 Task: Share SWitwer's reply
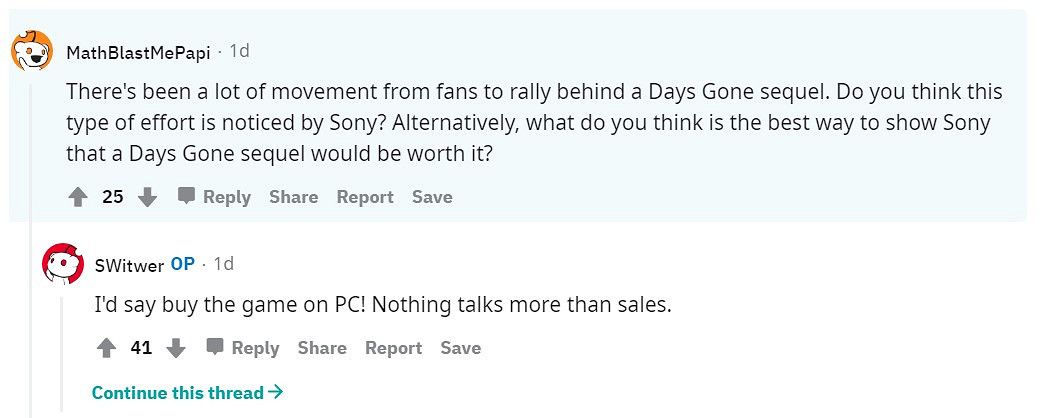322,348
